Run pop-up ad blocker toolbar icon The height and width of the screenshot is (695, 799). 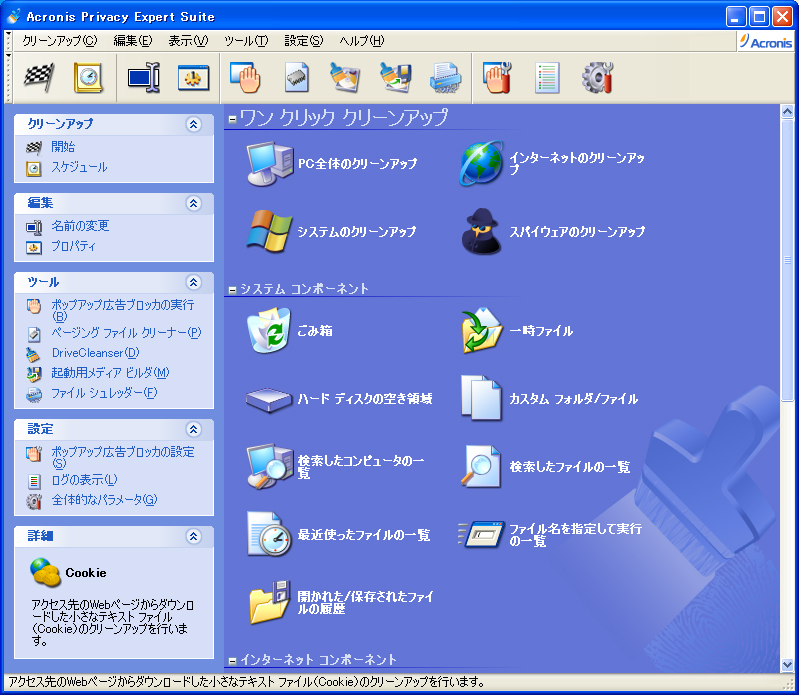(246, 77)
